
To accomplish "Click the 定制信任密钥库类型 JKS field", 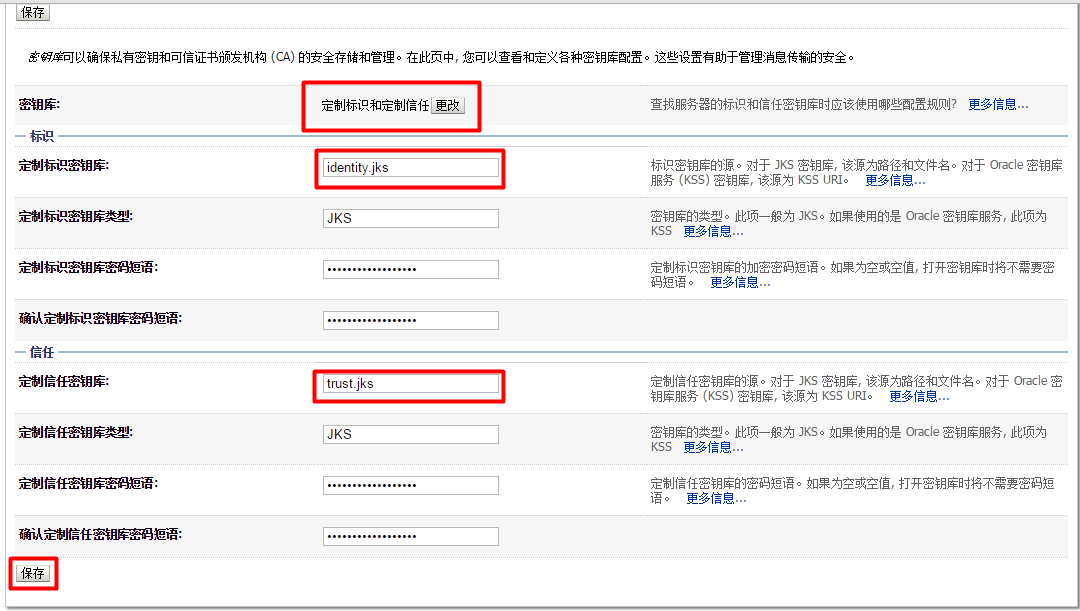I will click(x=411, y=435).
